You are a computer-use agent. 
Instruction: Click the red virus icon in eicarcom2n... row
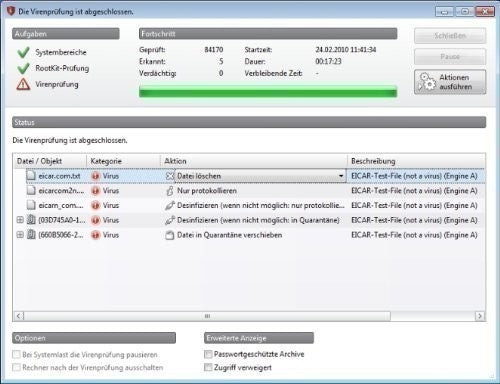point(96,191)
